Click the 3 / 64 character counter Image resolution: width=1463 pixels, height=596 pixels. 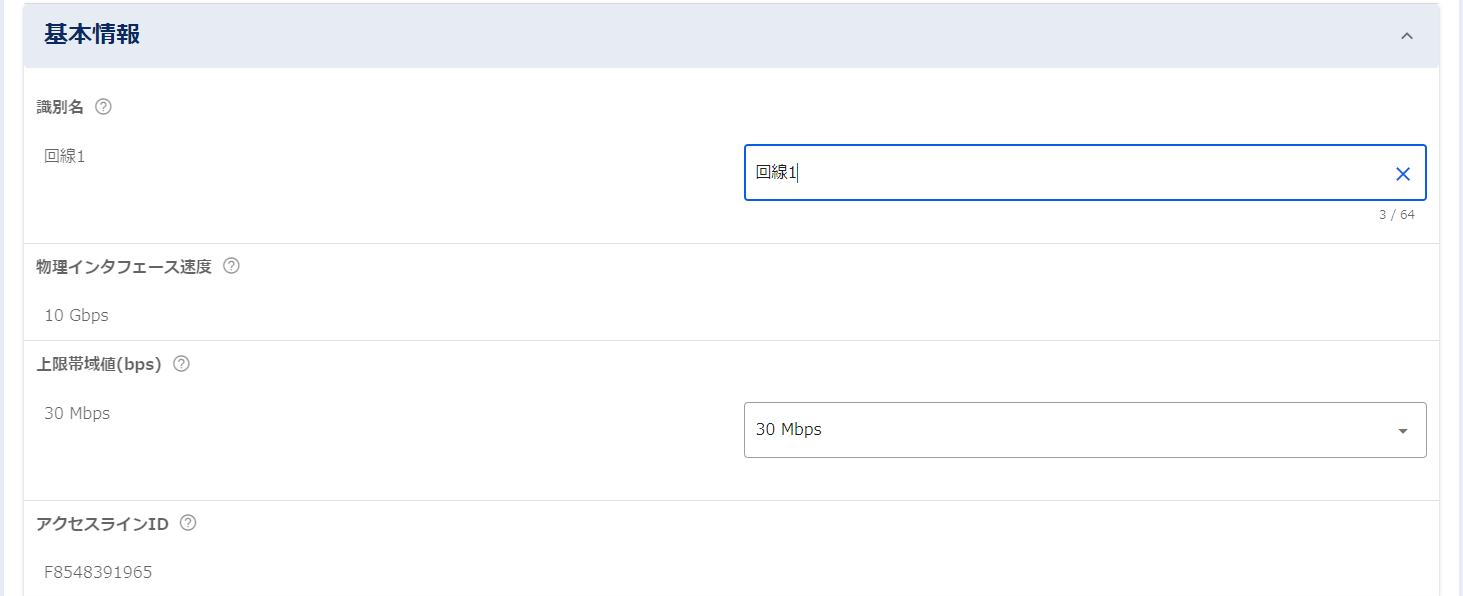click(1396, 215)
